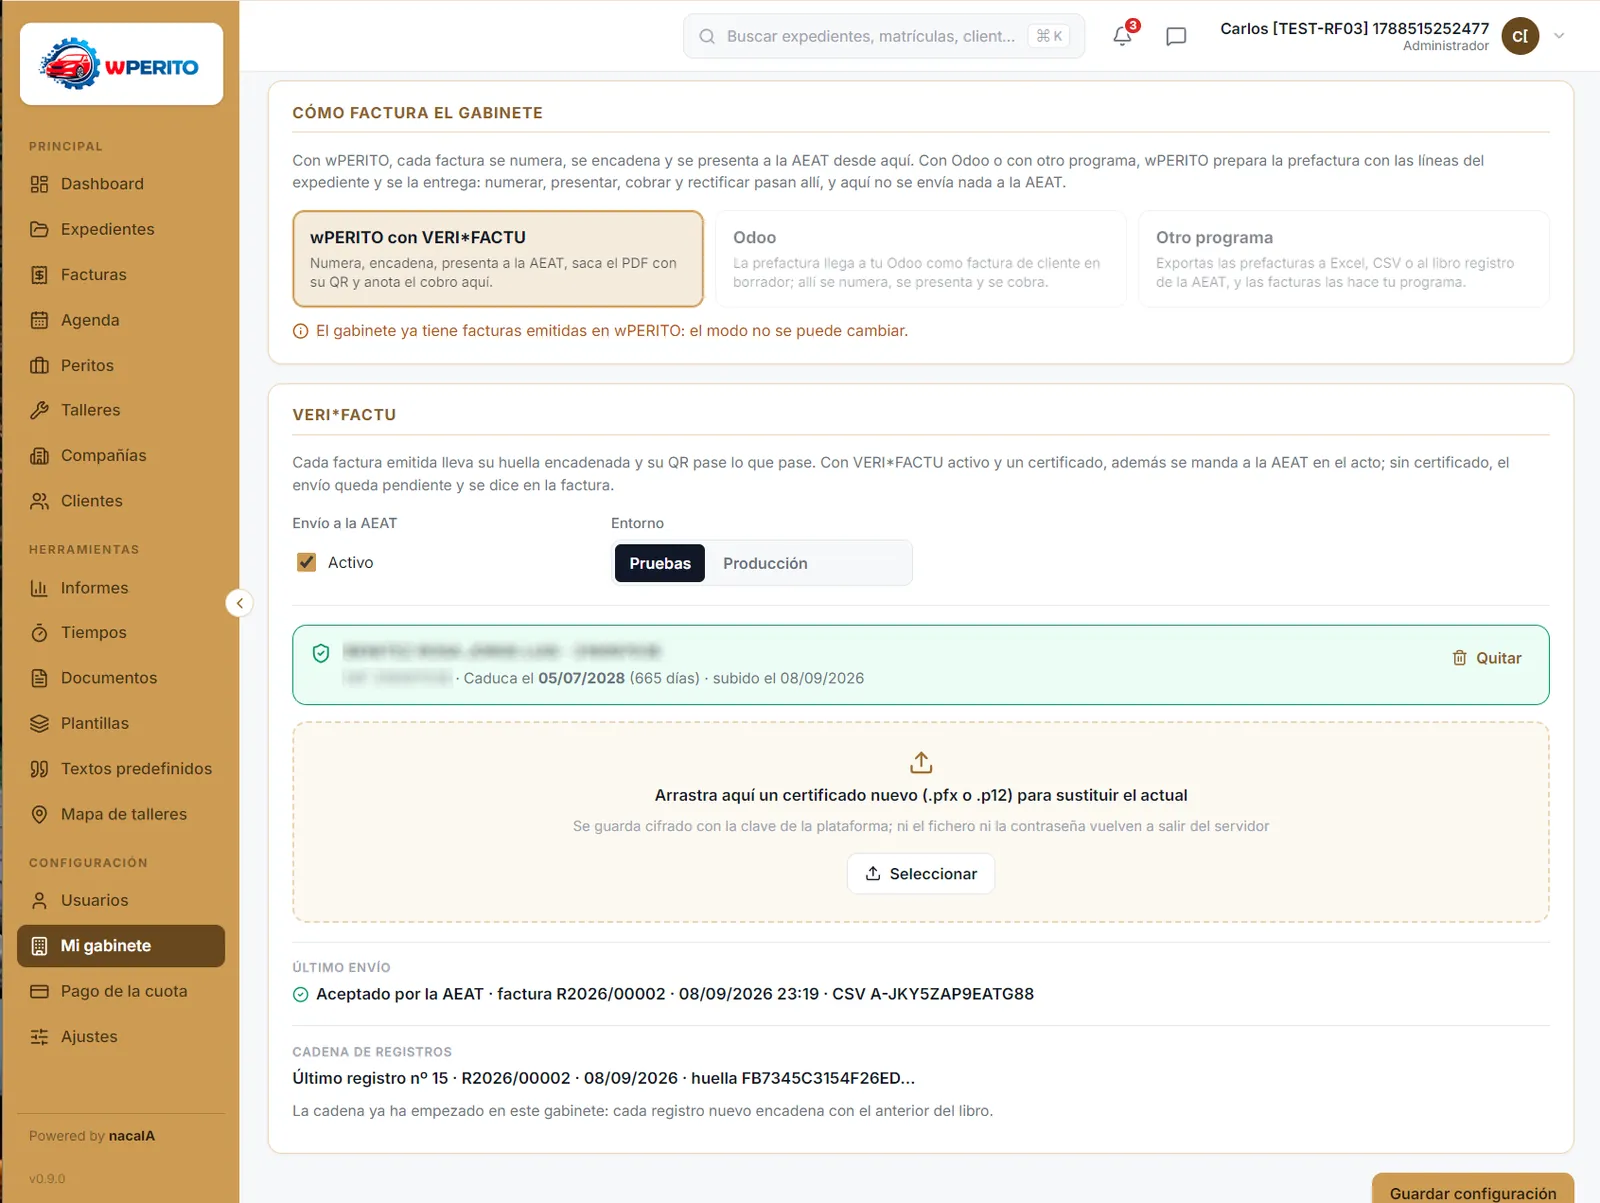Click the Pago de la cuota card icon
This screenshot has height=1203, width=1600.
click(39, 991)
